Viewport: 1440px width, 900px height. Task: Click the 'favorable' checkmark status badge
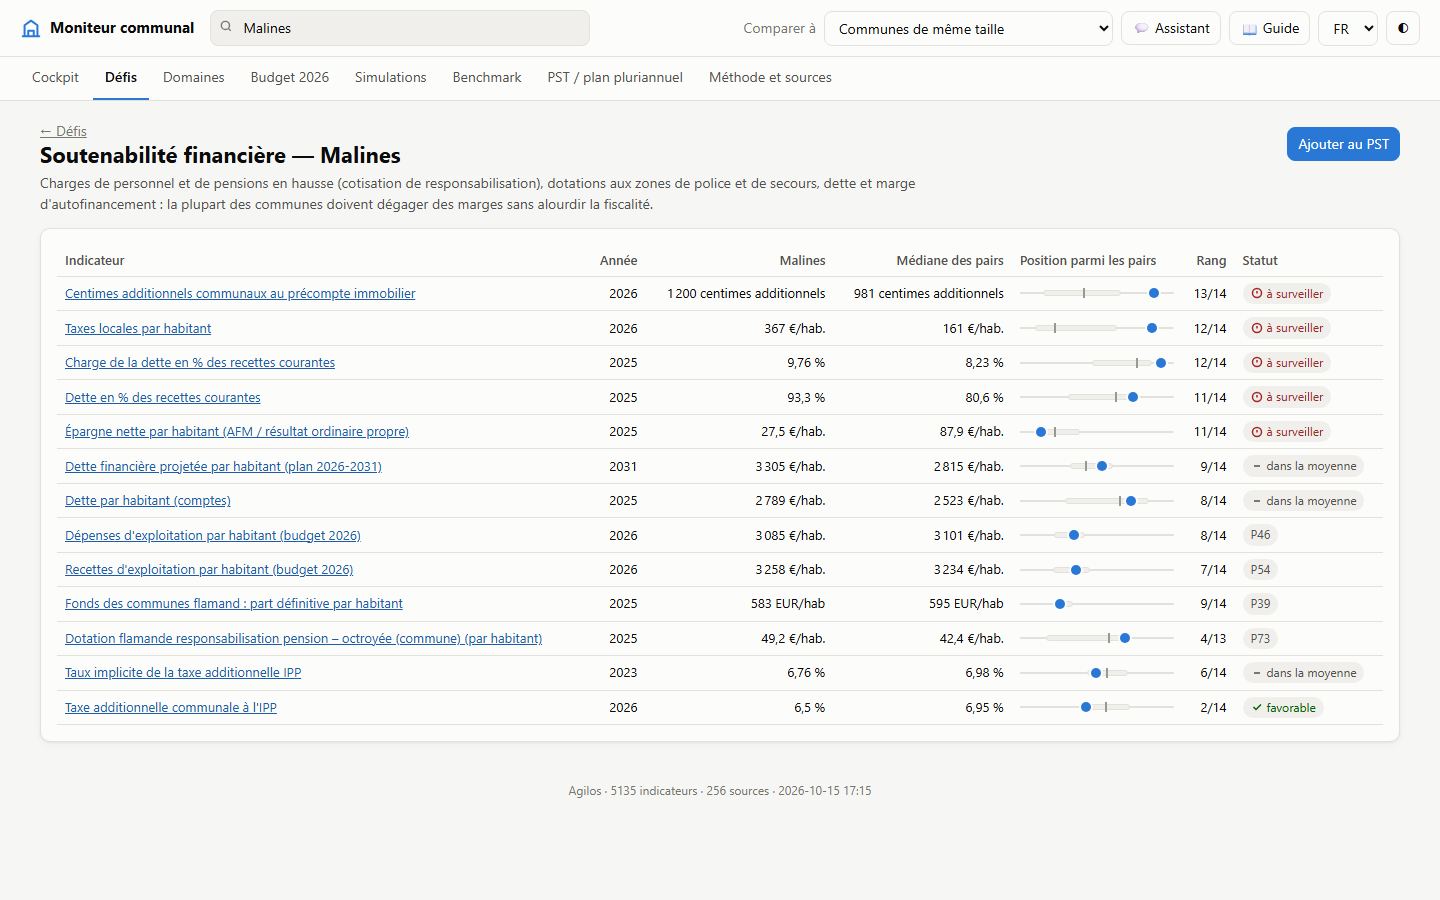click(1283, 707)
